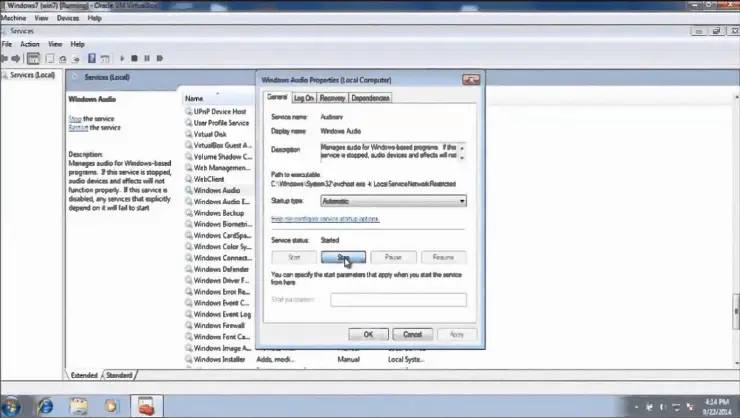Click the Stop button in service status
740x418 pixels.
343,257
